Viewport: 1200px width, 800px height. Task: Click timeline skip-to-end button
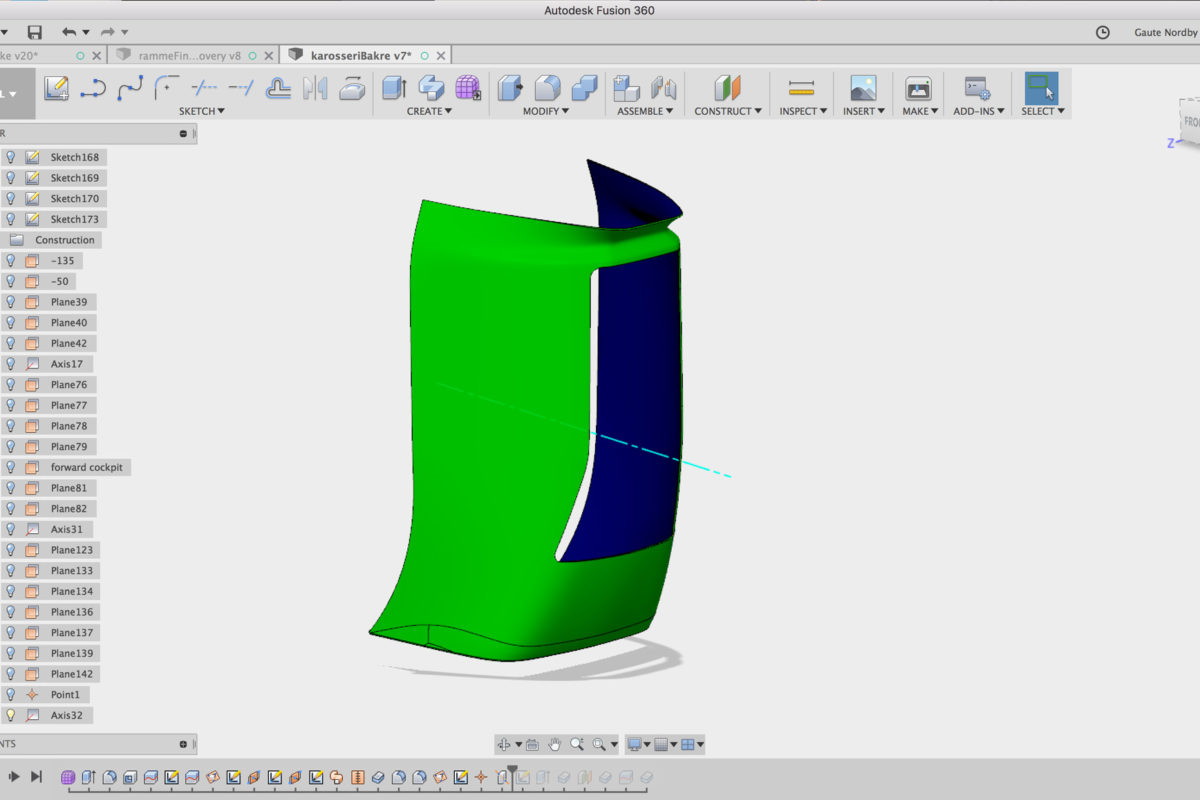pyautogui.click(x=36, y=776)
